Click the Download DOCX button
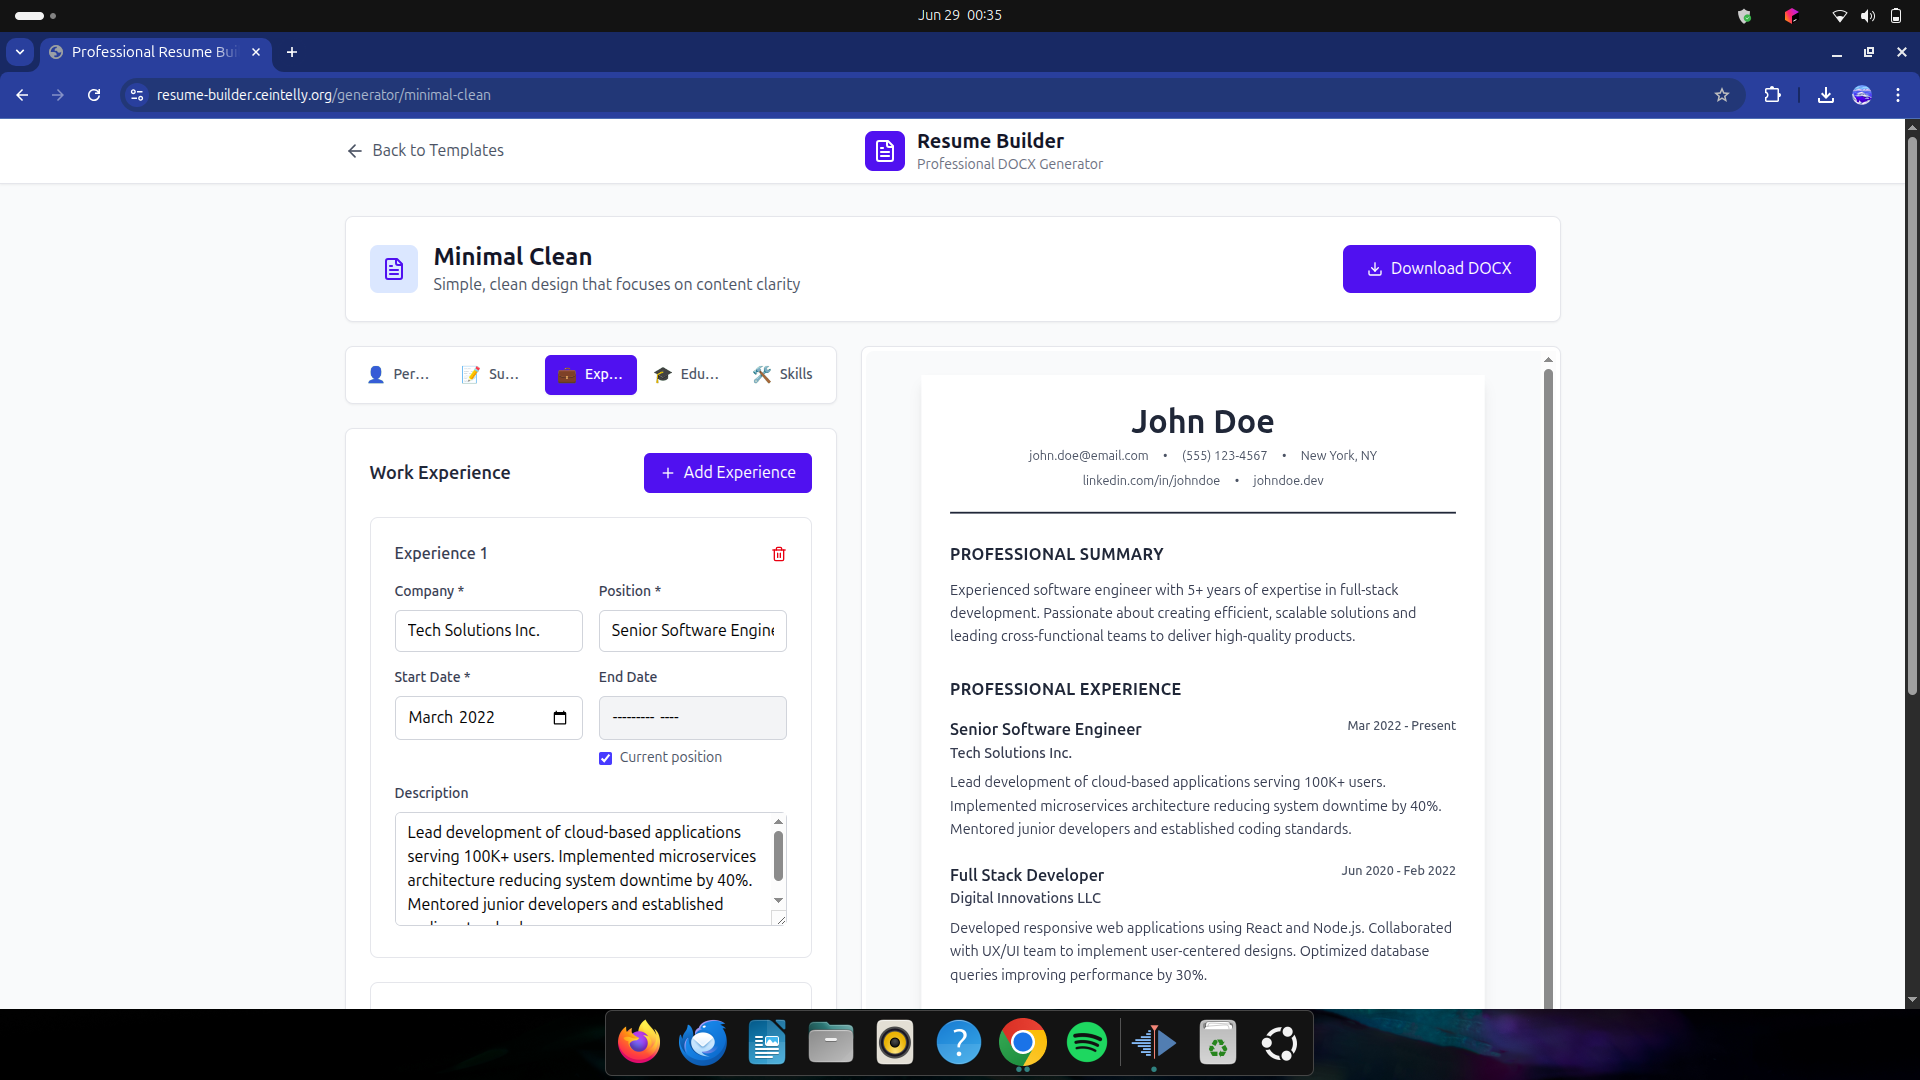1920x1080 pixels. (x=1438, y=269)
